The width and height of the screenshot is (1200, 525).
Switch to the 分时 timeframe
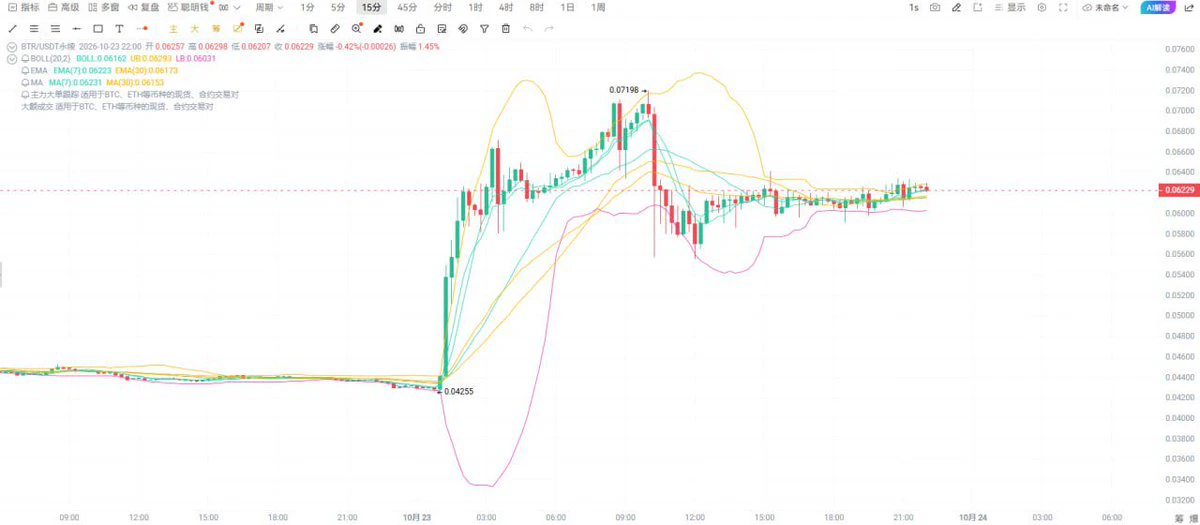(x=443, y=8)
